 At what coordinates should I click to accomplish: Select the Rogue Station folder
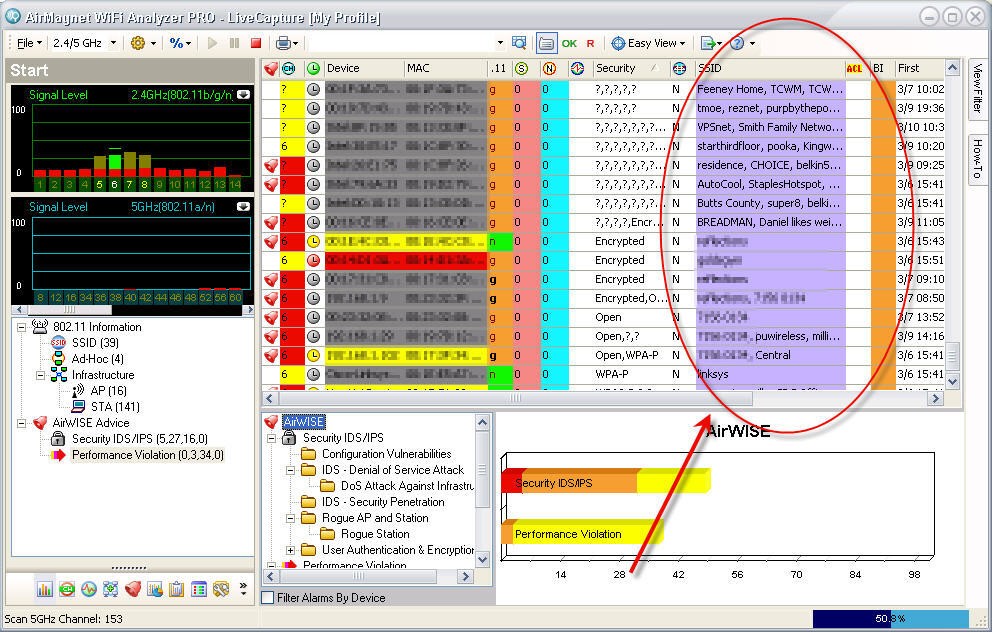375,534
